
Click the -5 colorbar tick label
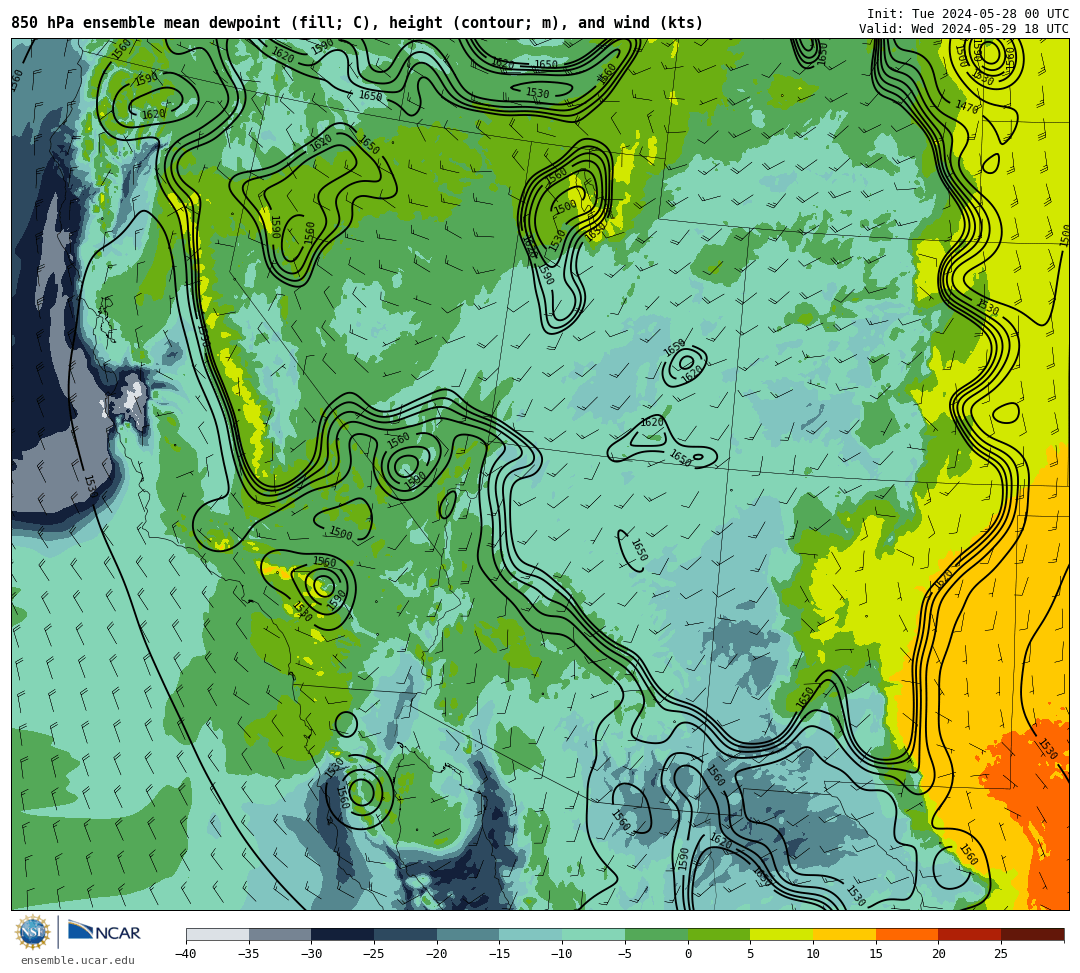624,954
